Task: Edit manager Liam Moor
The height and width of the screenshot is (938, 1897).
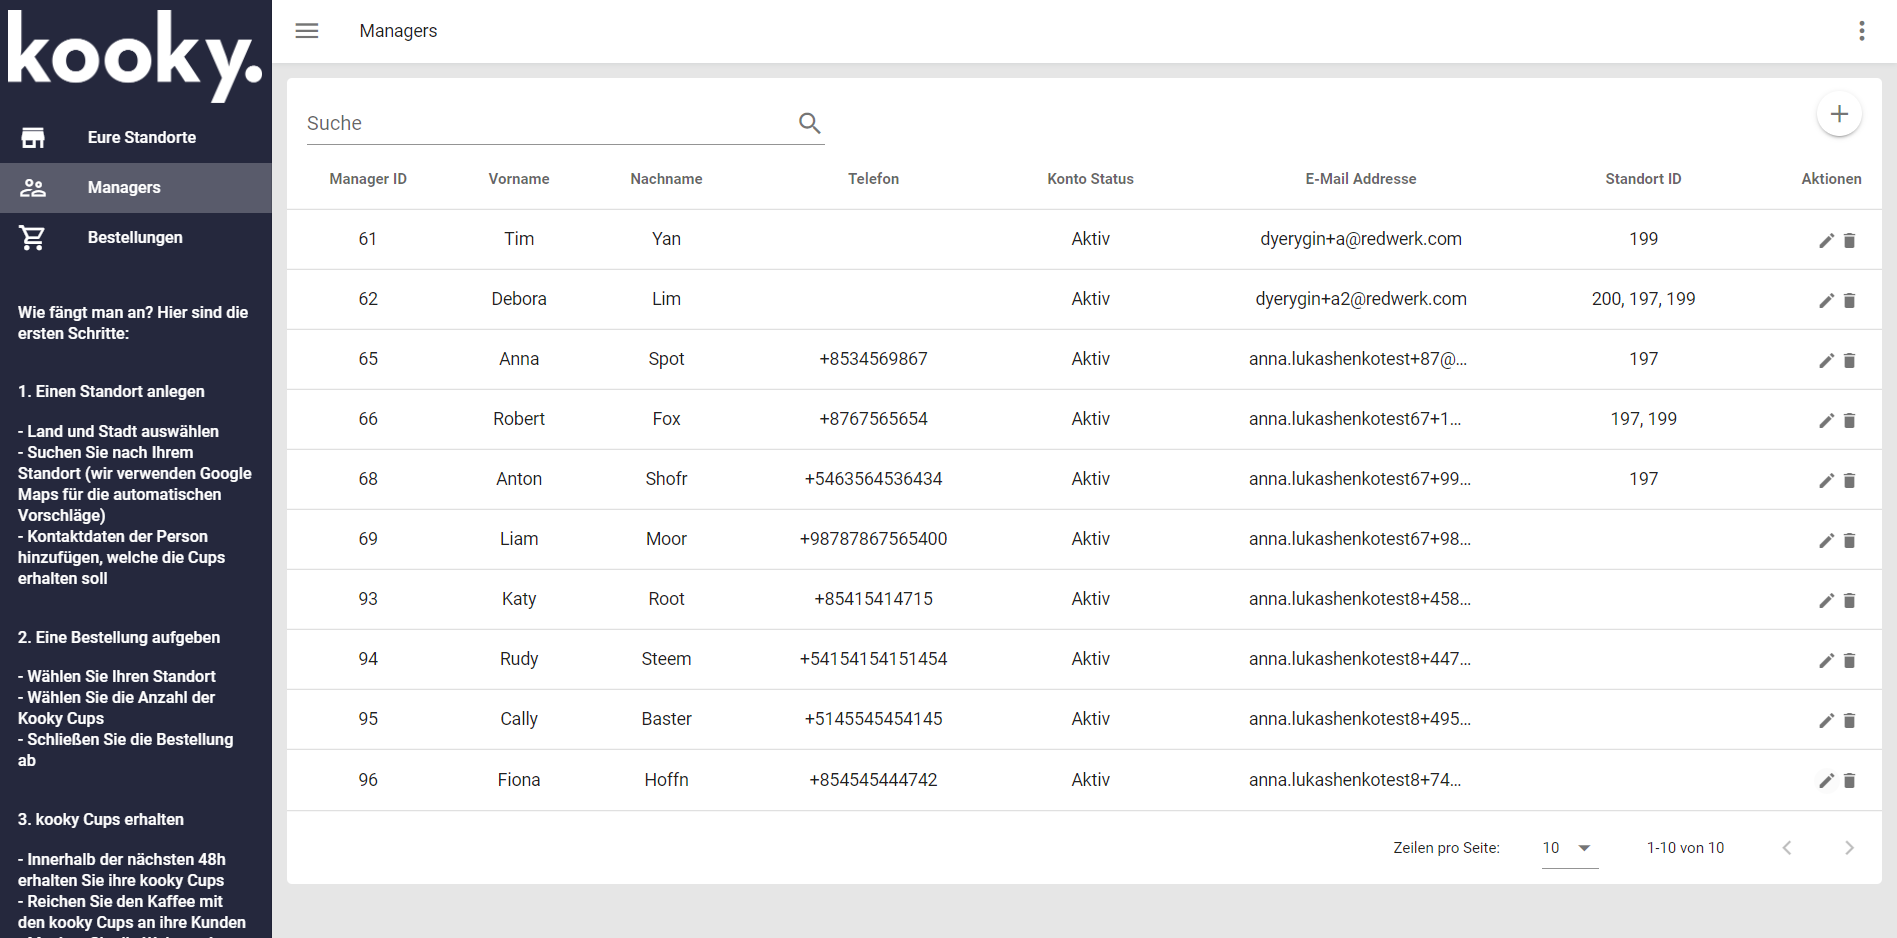Action: point(1826,540)
